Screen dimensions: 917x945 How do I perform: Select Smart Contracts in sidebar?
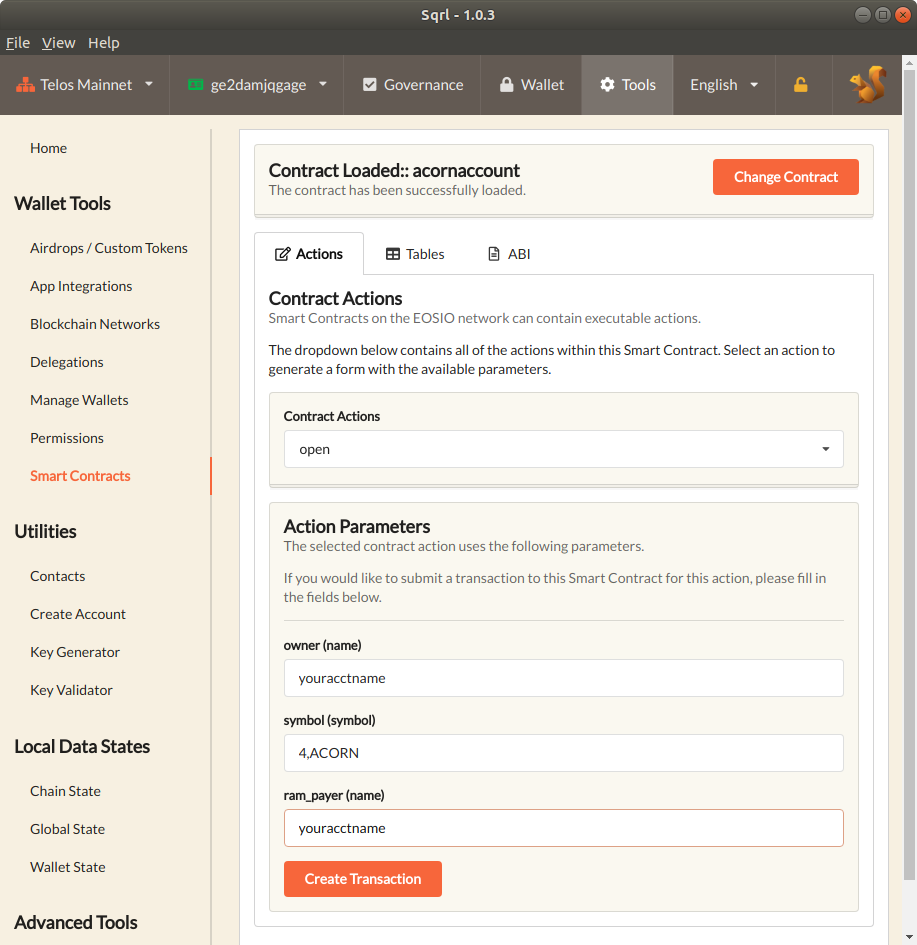pyautogui.click(x=80, y=476)
